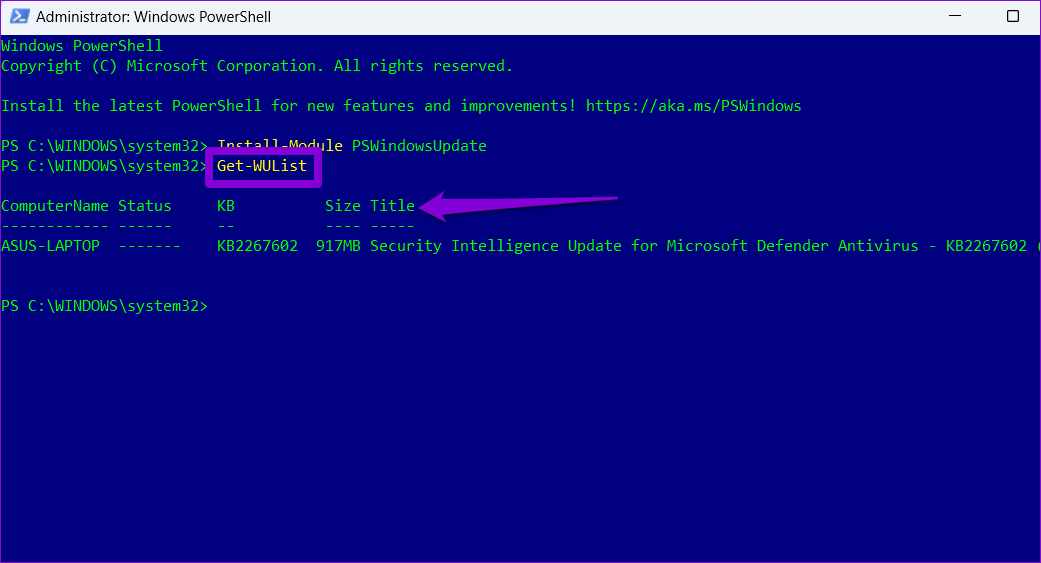Click the KB column header
The width and height of the screenshot is (1041, 563).
(226, 206)
